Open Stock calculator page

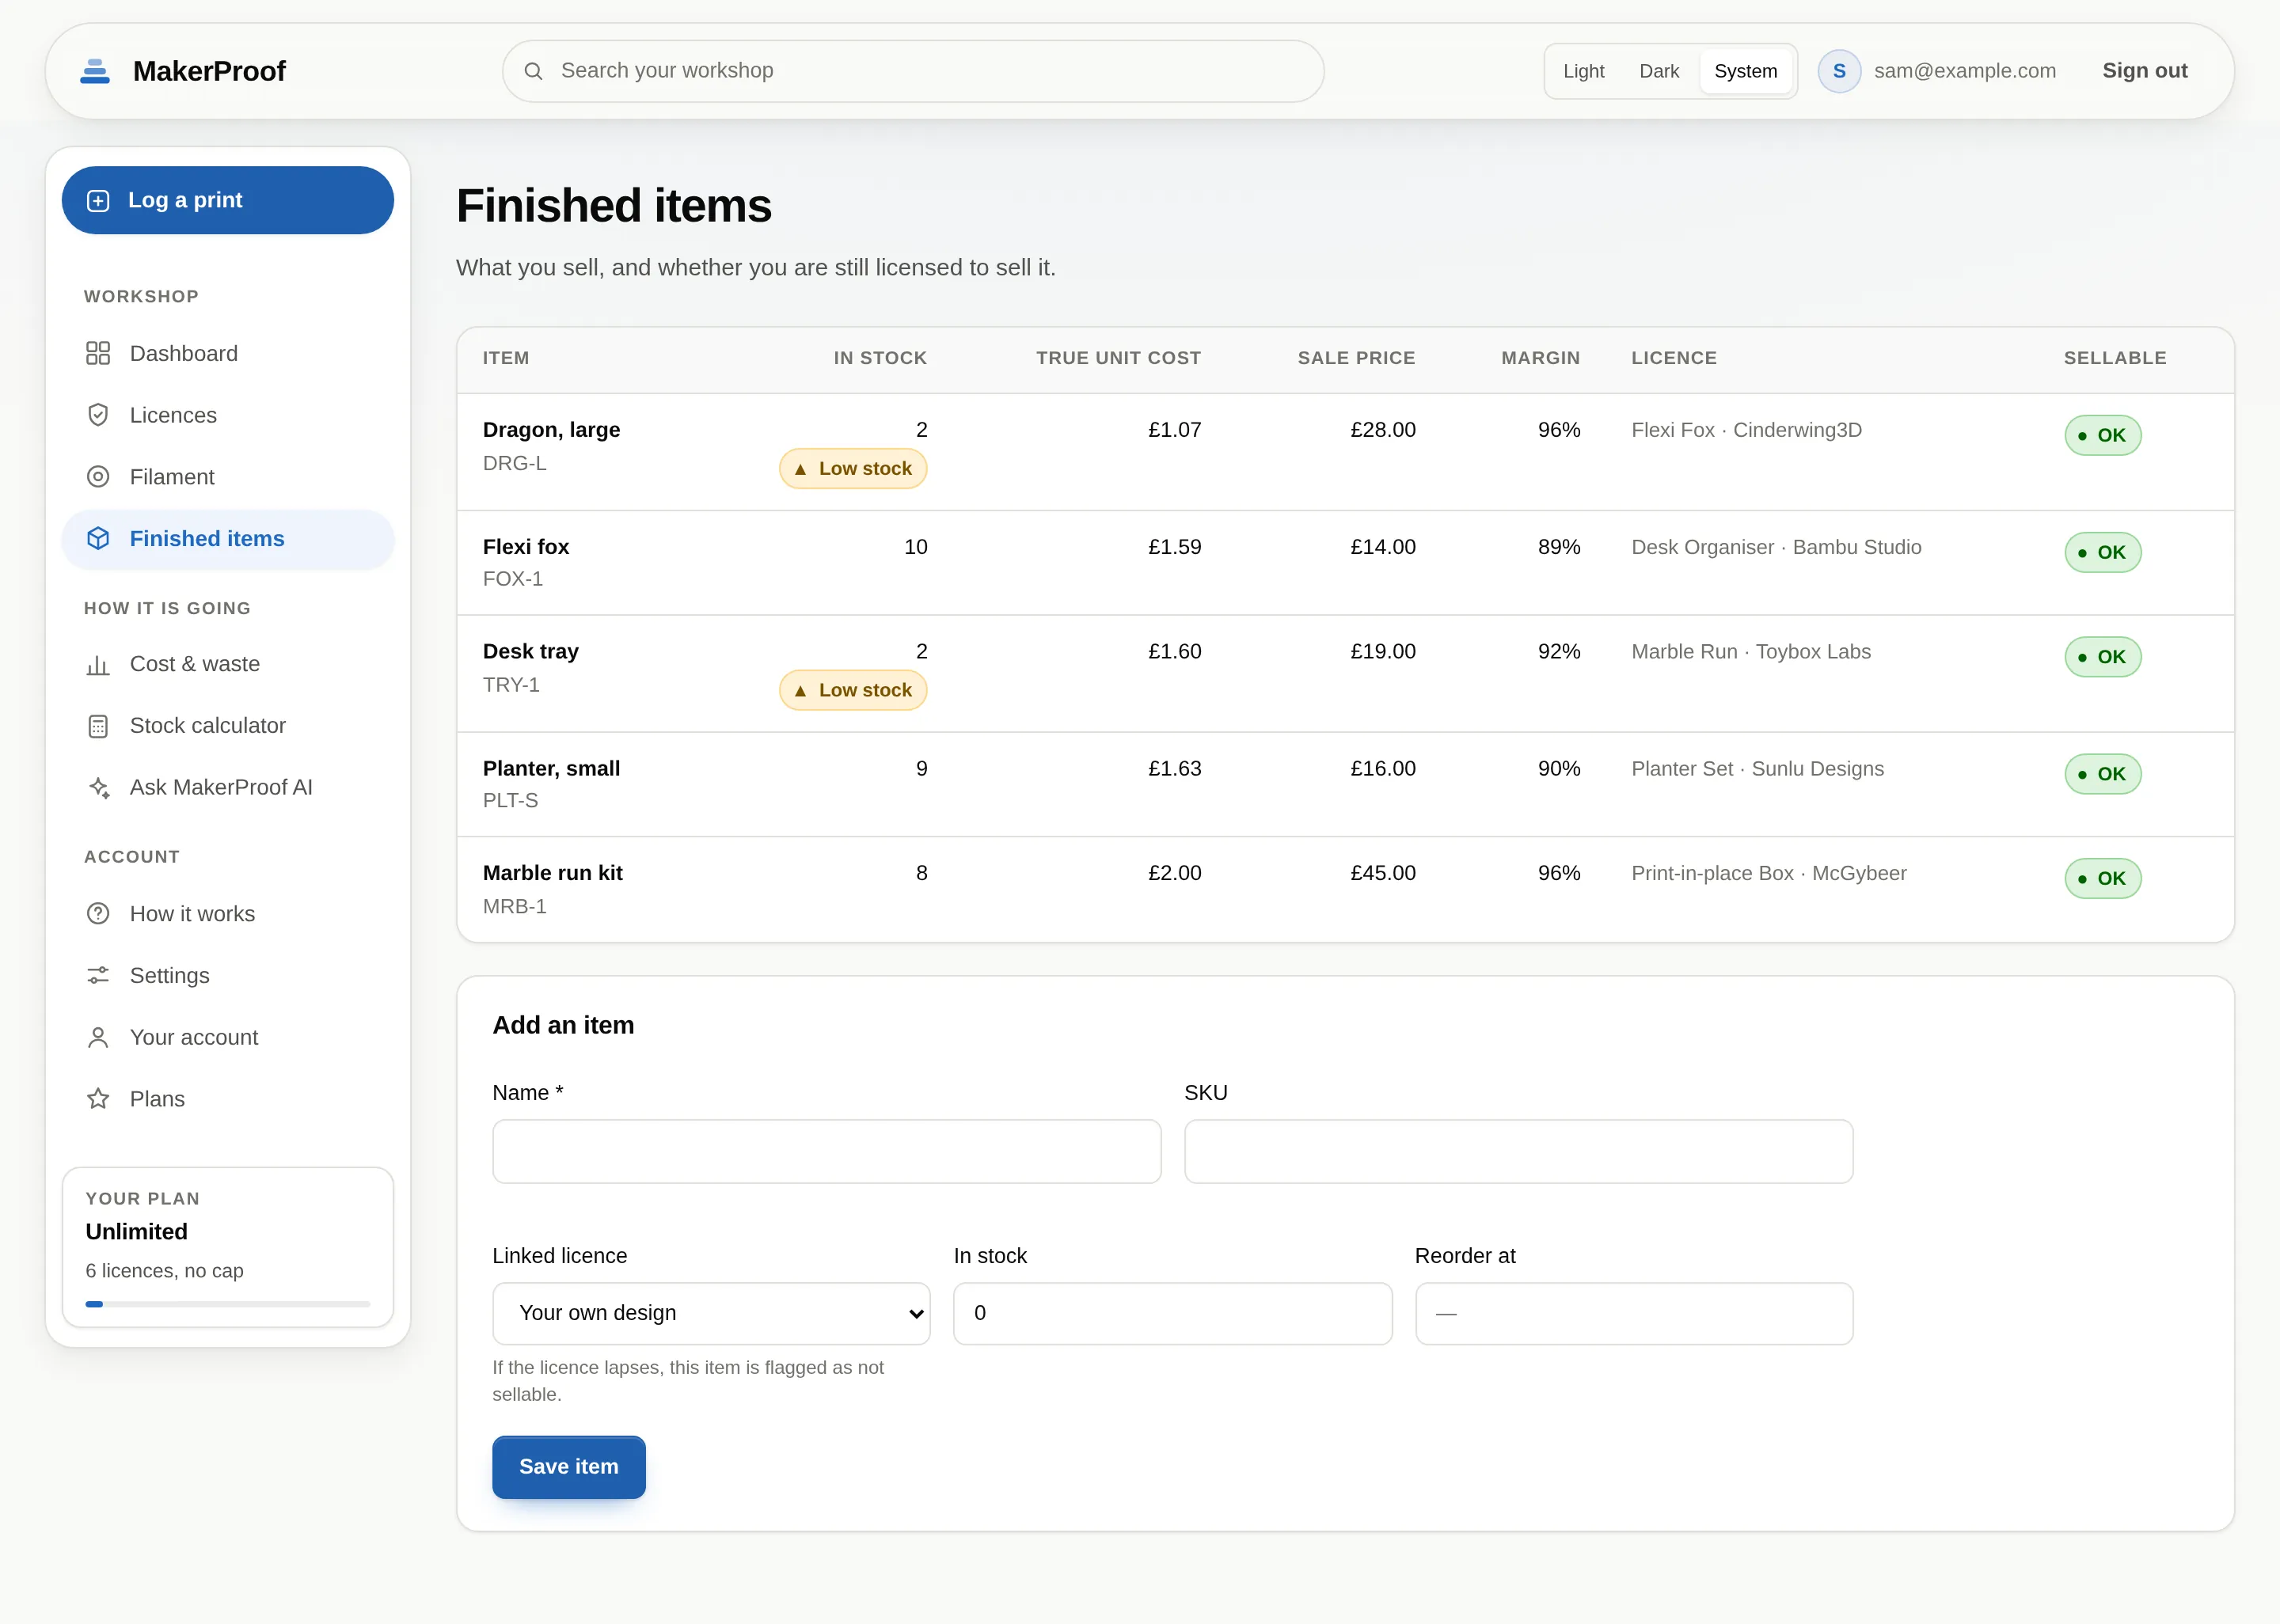point(228,726)
